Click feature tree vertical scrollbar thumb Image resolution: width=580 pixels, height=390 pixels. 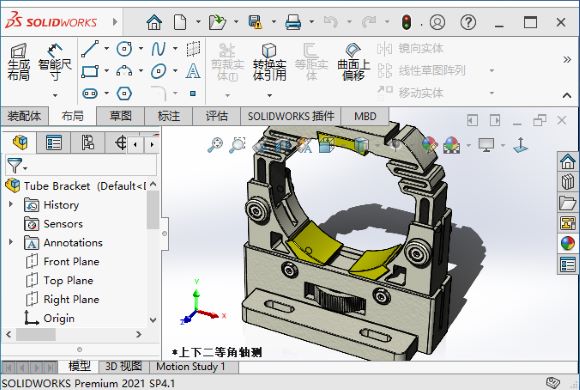153,209
